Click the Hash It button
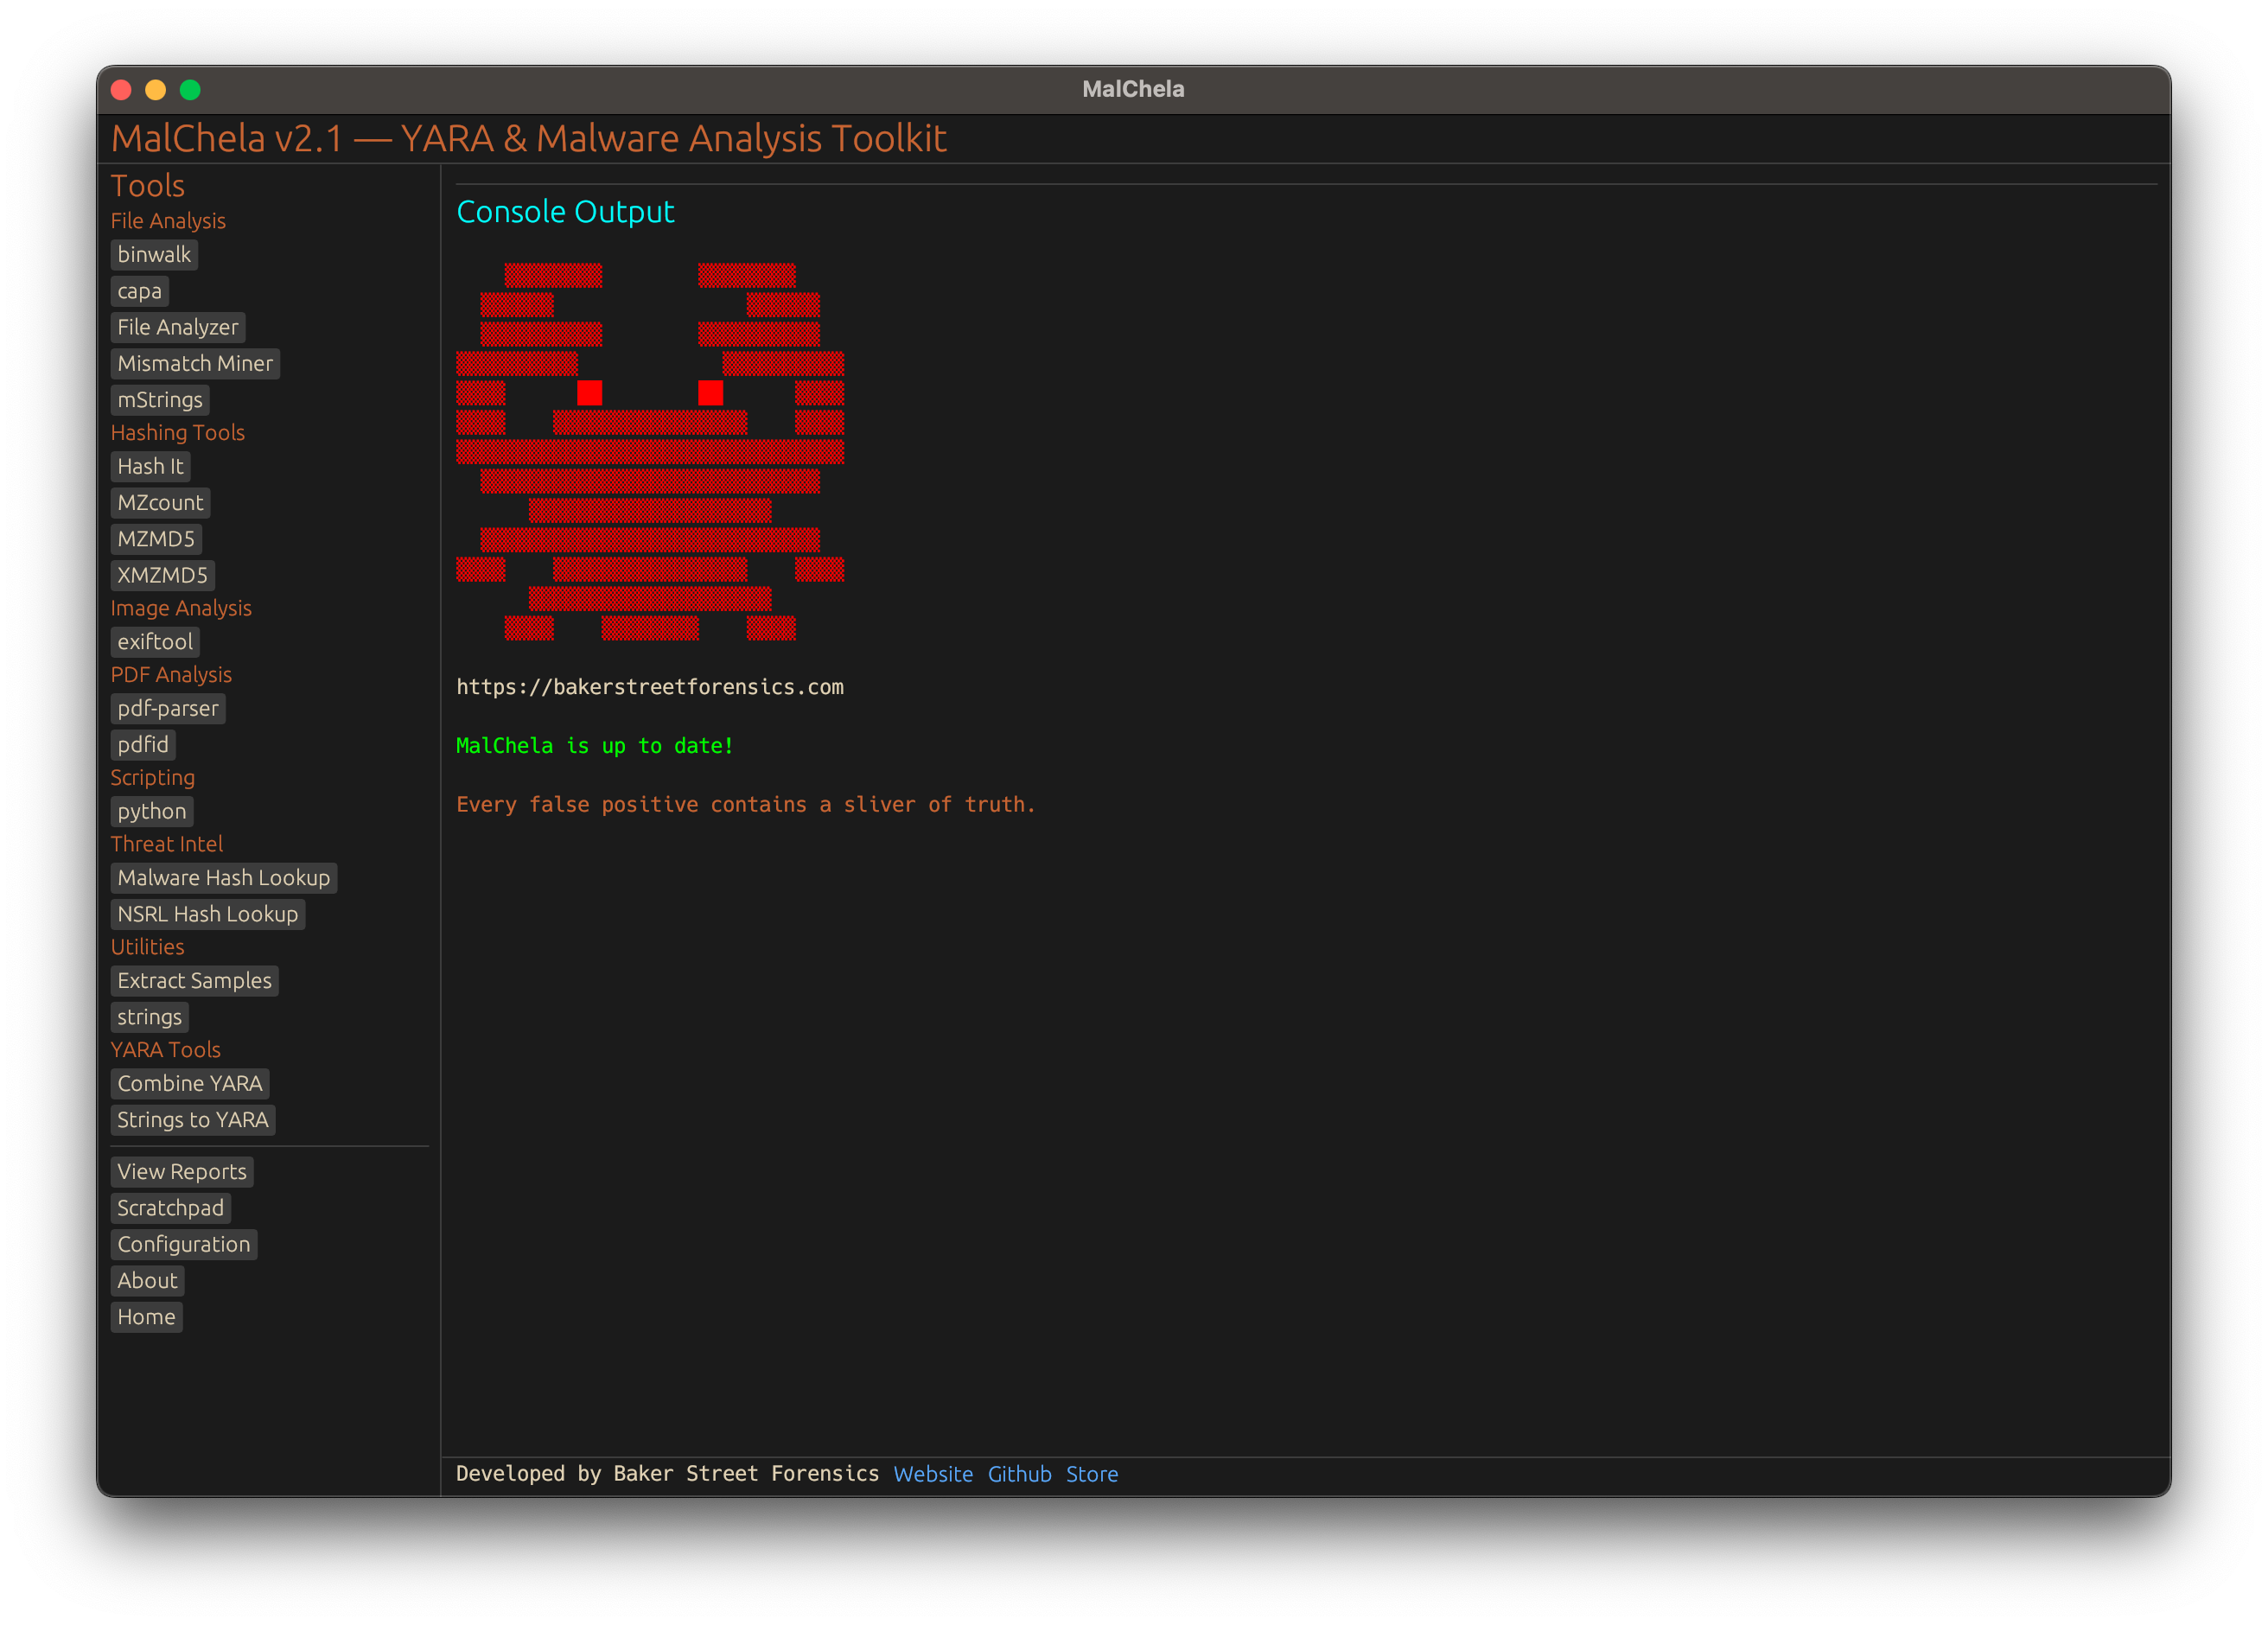Viewport: 2268px width, 1625px height. [150, 466]
